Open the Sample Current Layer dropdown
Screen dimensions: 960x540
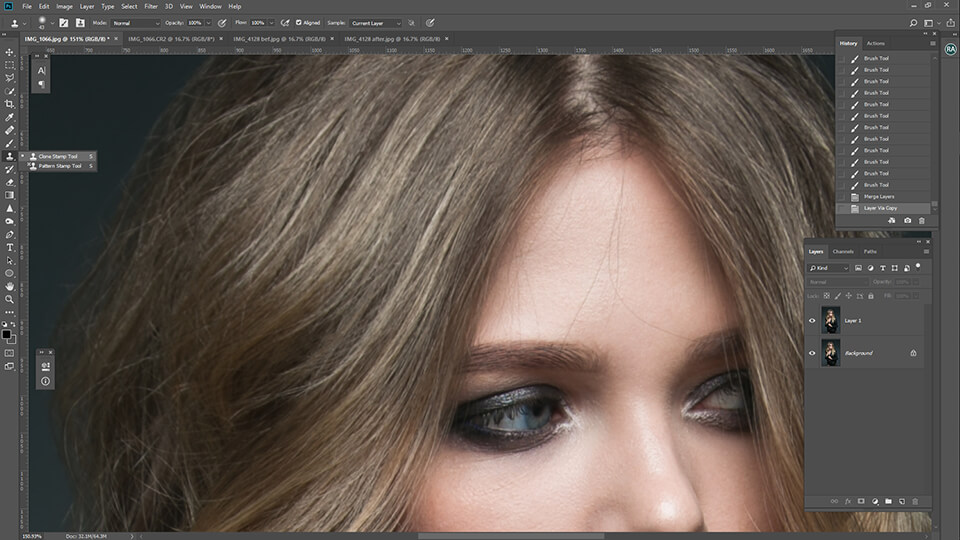(x=376, y=23)
